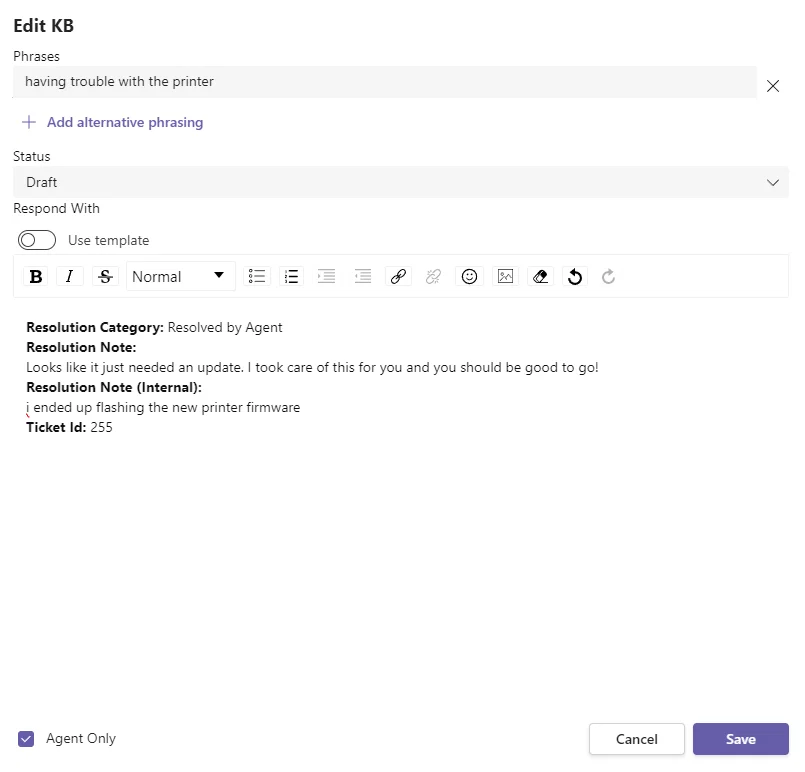This screenshot has width=805, height=772.
Task: Save the KB article
Action: tap(740, 739)
